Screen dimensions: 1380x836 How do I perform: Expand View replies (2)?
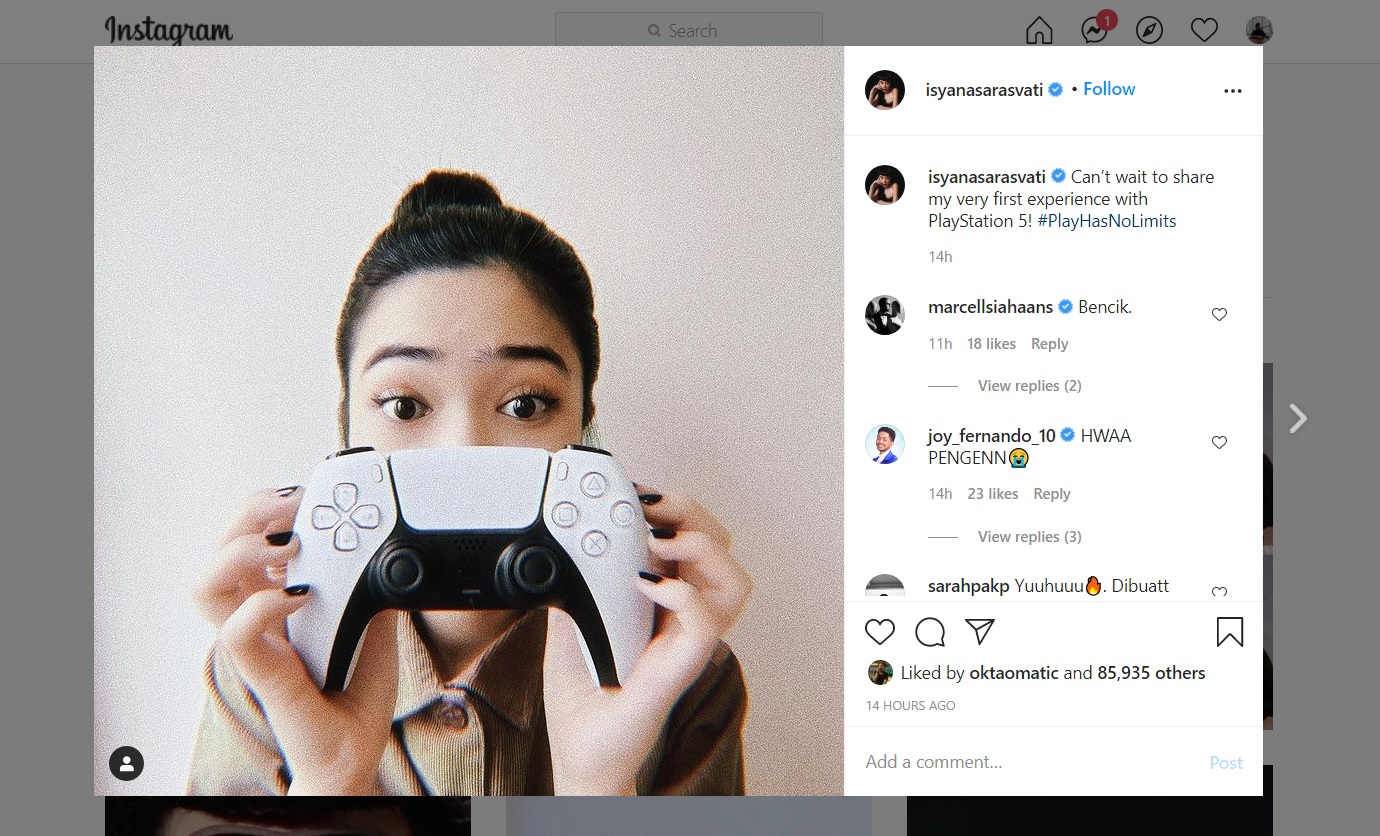(x=1030, y=386)
